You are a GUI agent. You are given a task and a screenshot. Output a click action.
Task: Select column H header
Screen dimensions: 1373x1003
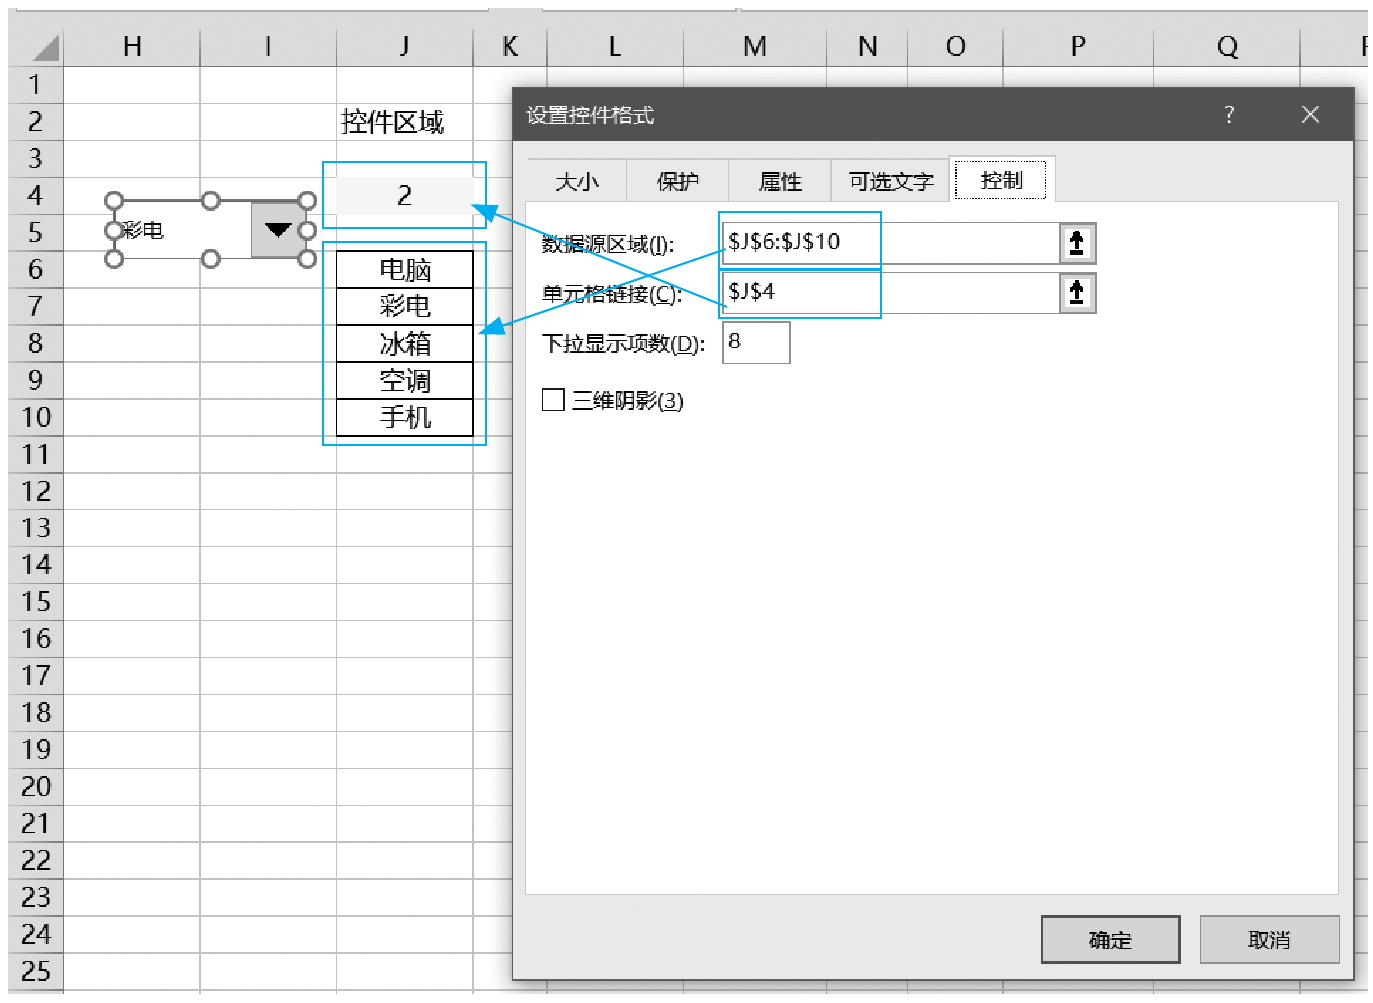click(x=132, y=46)
